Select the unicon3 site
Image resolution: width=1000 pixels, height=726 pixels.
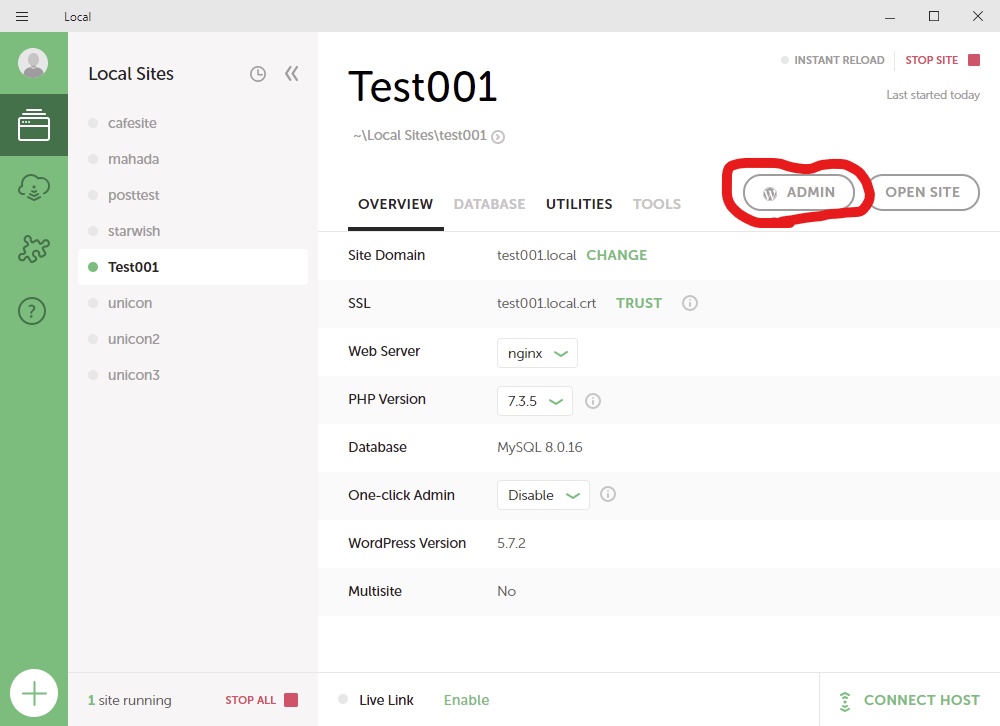pyautogui.click(x=193, y=374)
